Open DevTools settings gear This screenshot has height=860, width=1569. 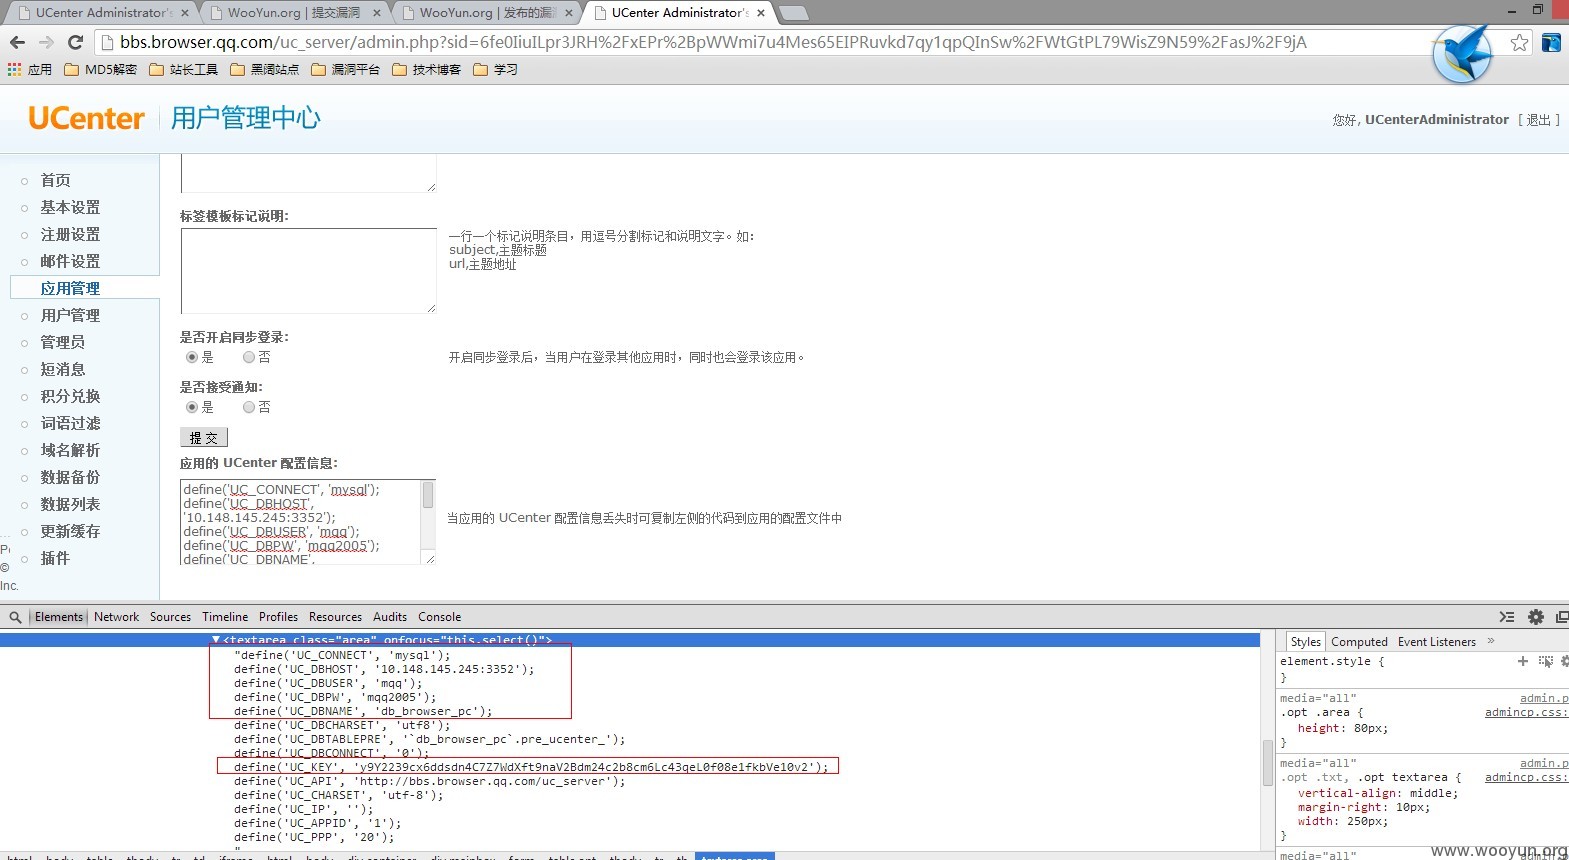click(x=1536, y=617)
